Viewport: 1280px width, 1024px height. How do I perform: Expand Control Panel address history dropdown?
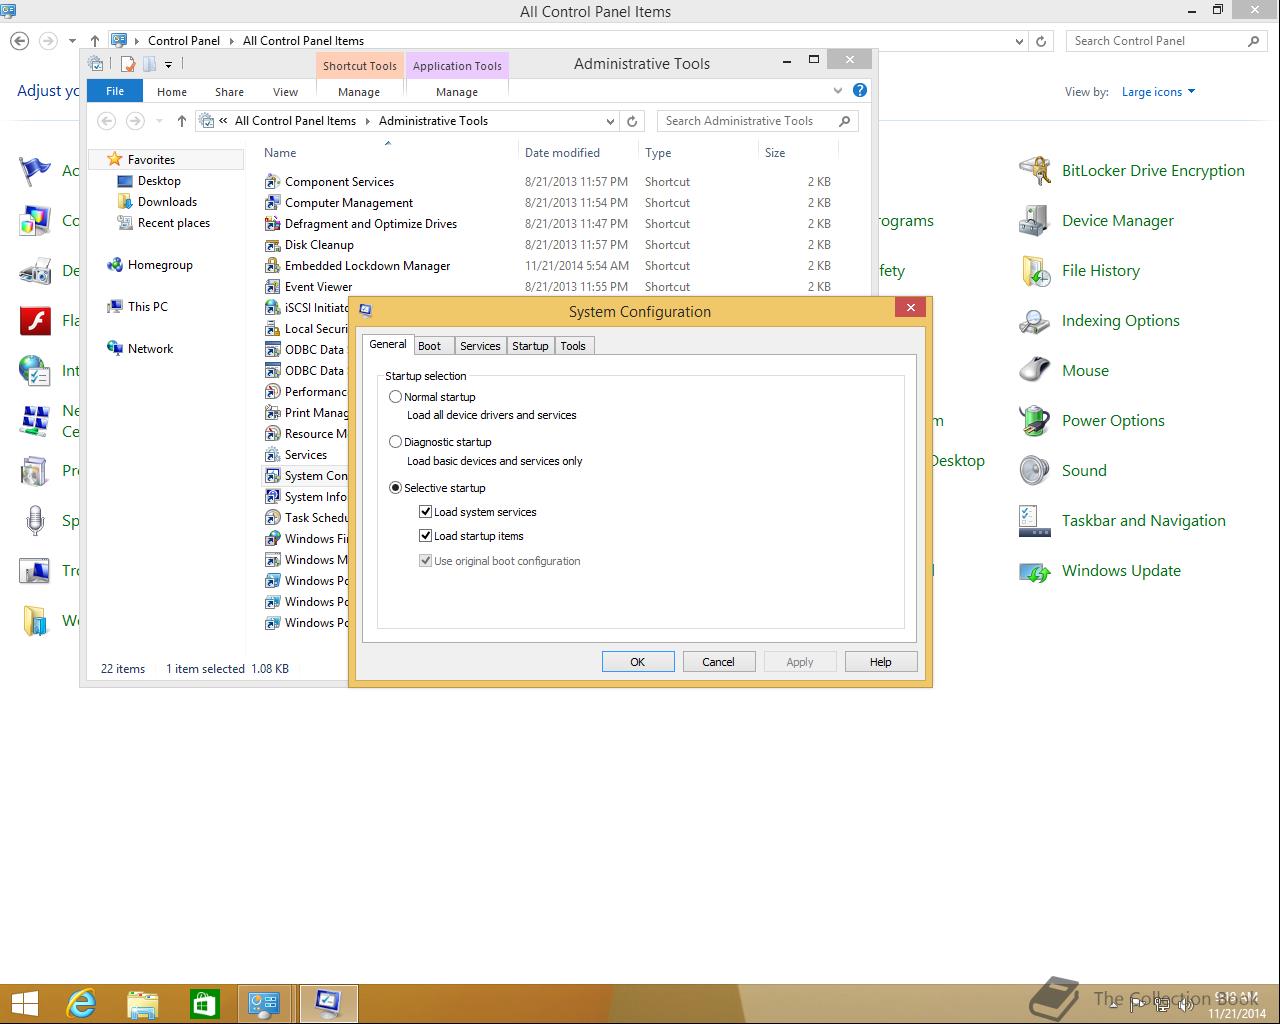tap(1019, 41)
